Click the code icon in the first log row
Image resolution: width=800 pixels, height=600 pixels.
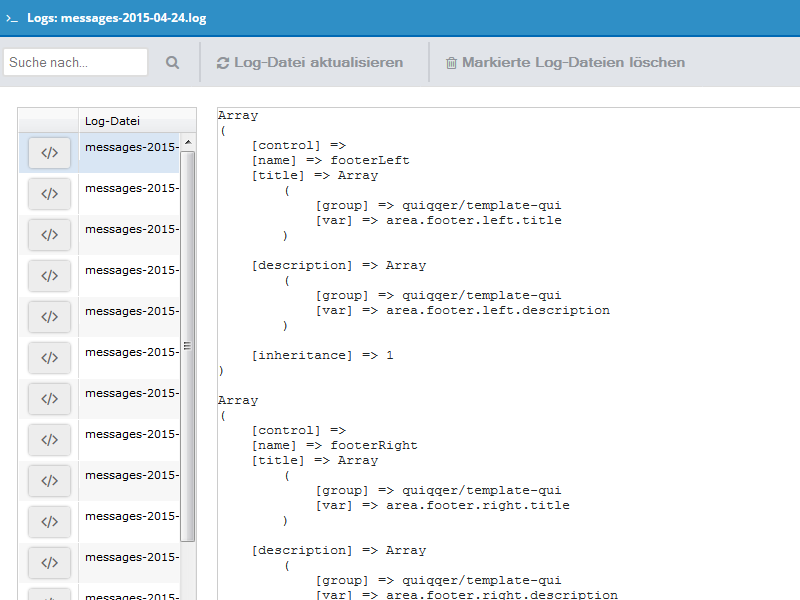click(x=49, y=153)
